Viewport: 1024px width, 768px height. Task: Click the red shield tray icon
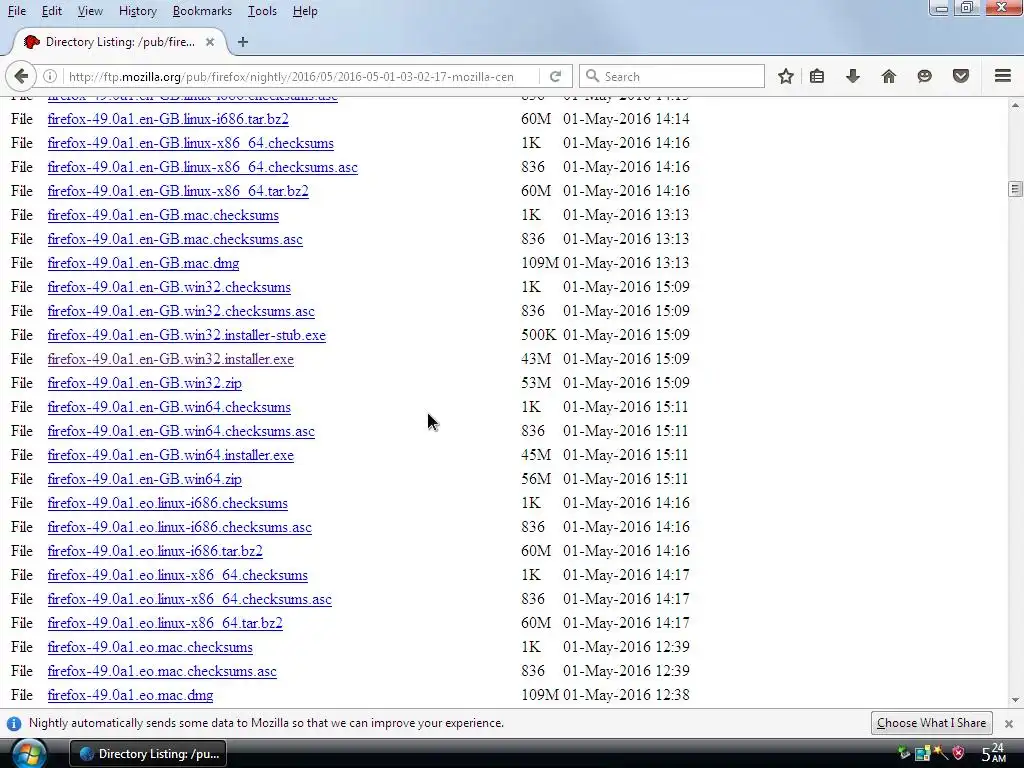958,753
